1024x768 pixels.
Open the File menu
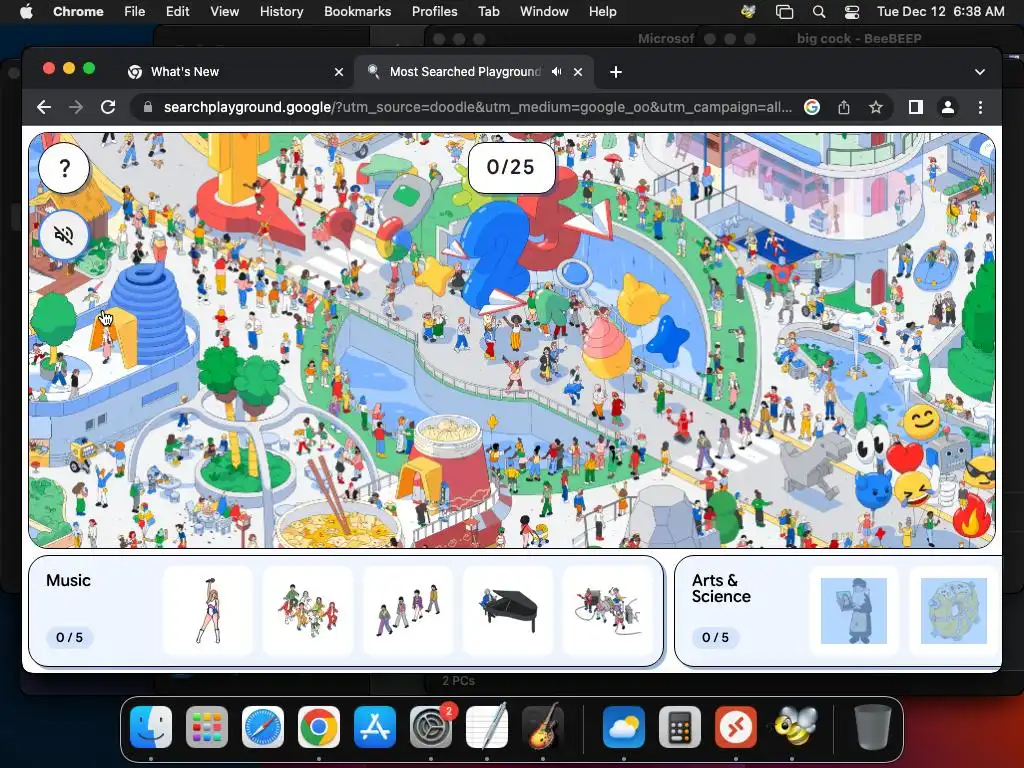(135, 11)
